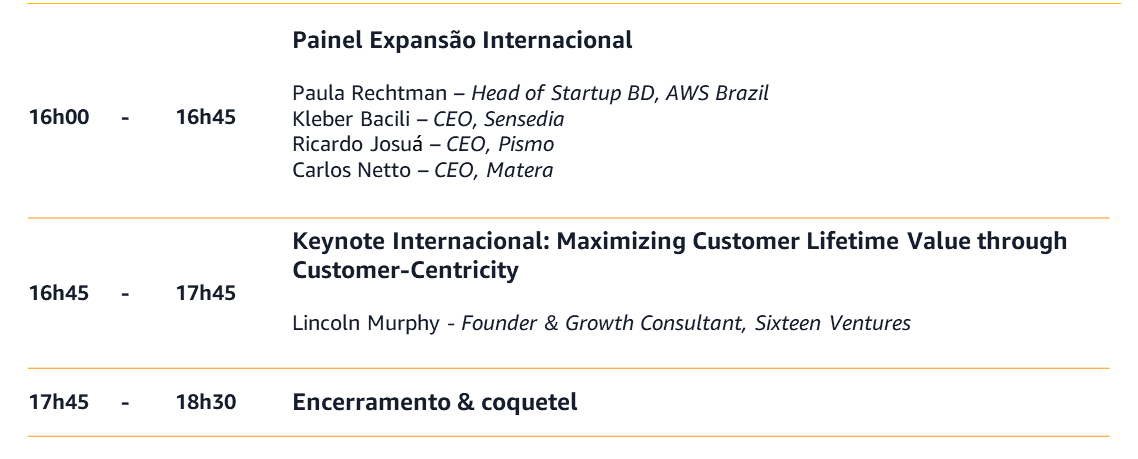Click Encerramento & coquetel heading
This screenshot has width=1138, height=459.
point(435,402)
